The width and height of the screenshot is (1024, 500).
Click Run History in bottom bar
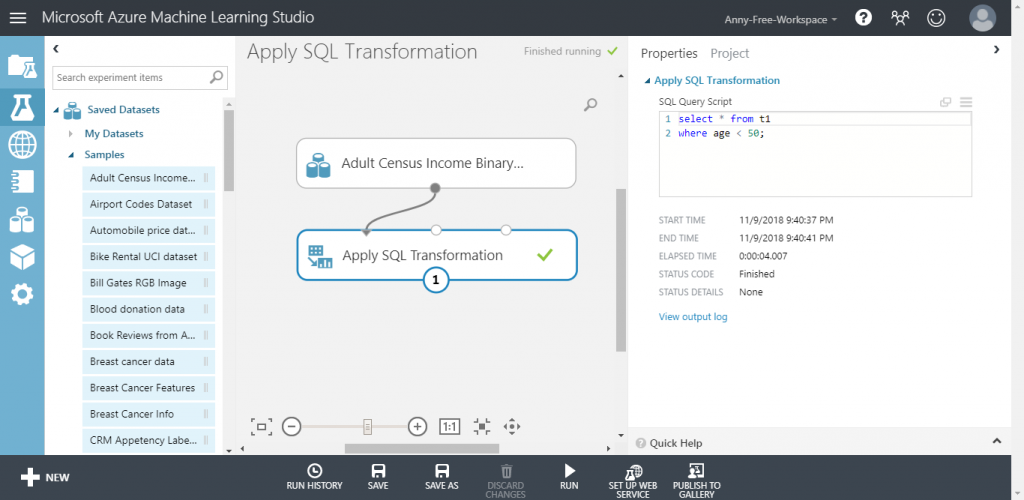tap(314, 477)
